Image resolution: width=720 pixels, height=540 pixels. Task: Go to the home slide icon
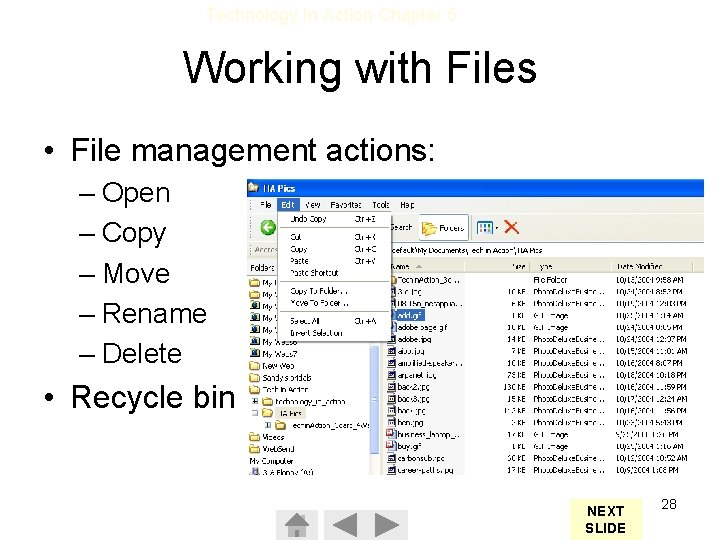(297, 524)
